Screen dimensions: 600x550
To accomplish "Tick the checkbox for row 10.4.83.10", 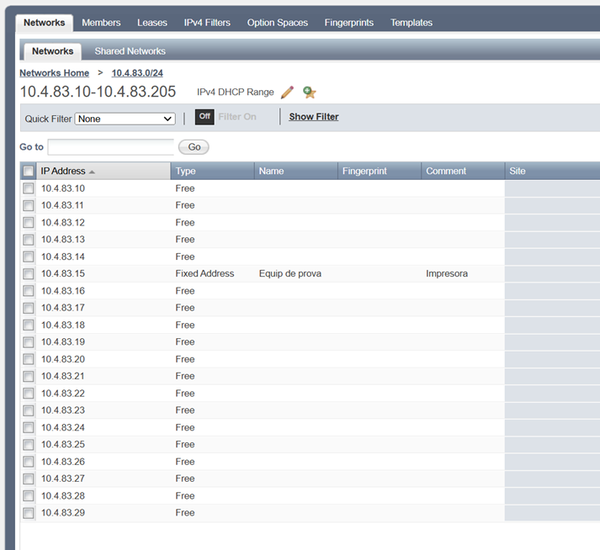I will click(29, 189).
